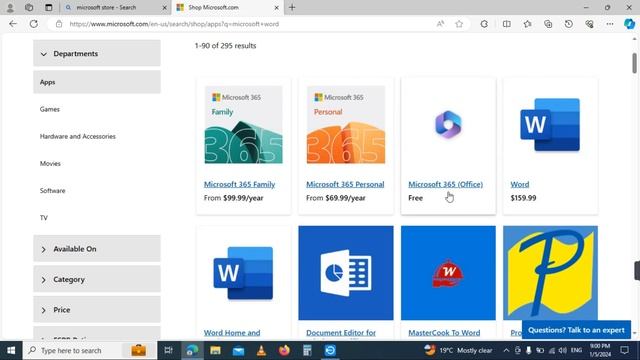Open tab actions menu icon
Image resolution: width=640 pixels, height=360 pixels.
click(x=49, y=7)
